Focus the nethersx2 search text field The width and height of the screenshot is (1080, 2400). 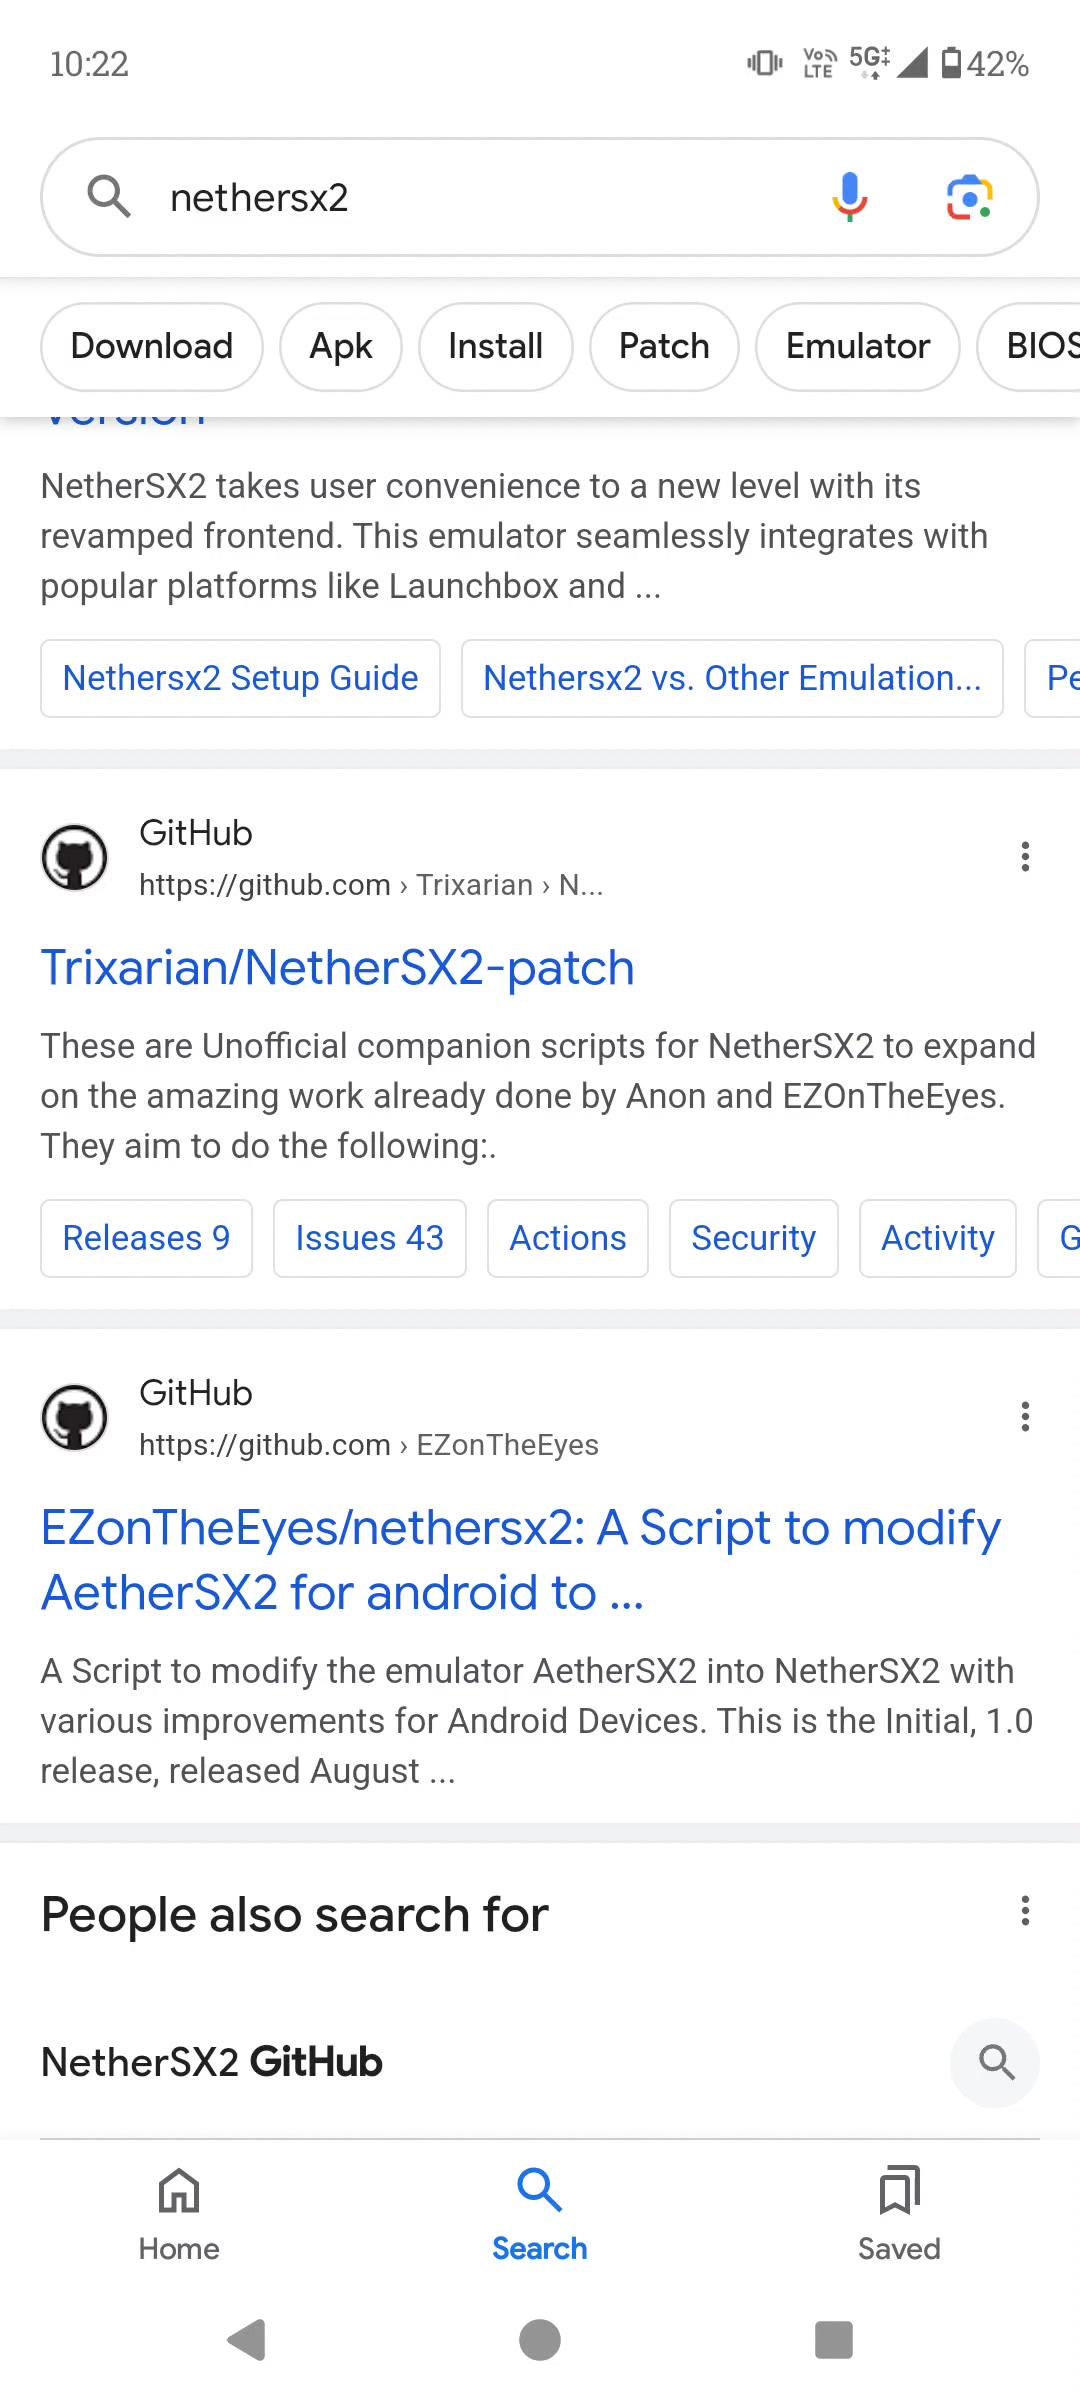click(480, 198)
